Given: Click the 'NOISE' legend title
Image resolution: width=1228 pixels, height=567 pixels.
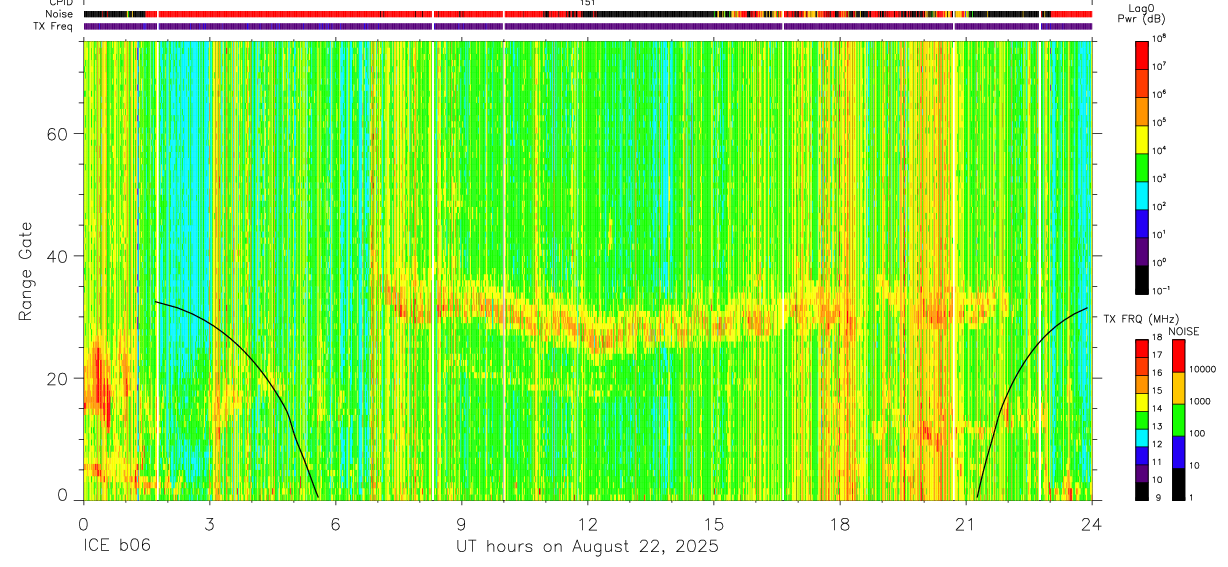Looking at the screenshot, I should click(x=1184, y=331).
